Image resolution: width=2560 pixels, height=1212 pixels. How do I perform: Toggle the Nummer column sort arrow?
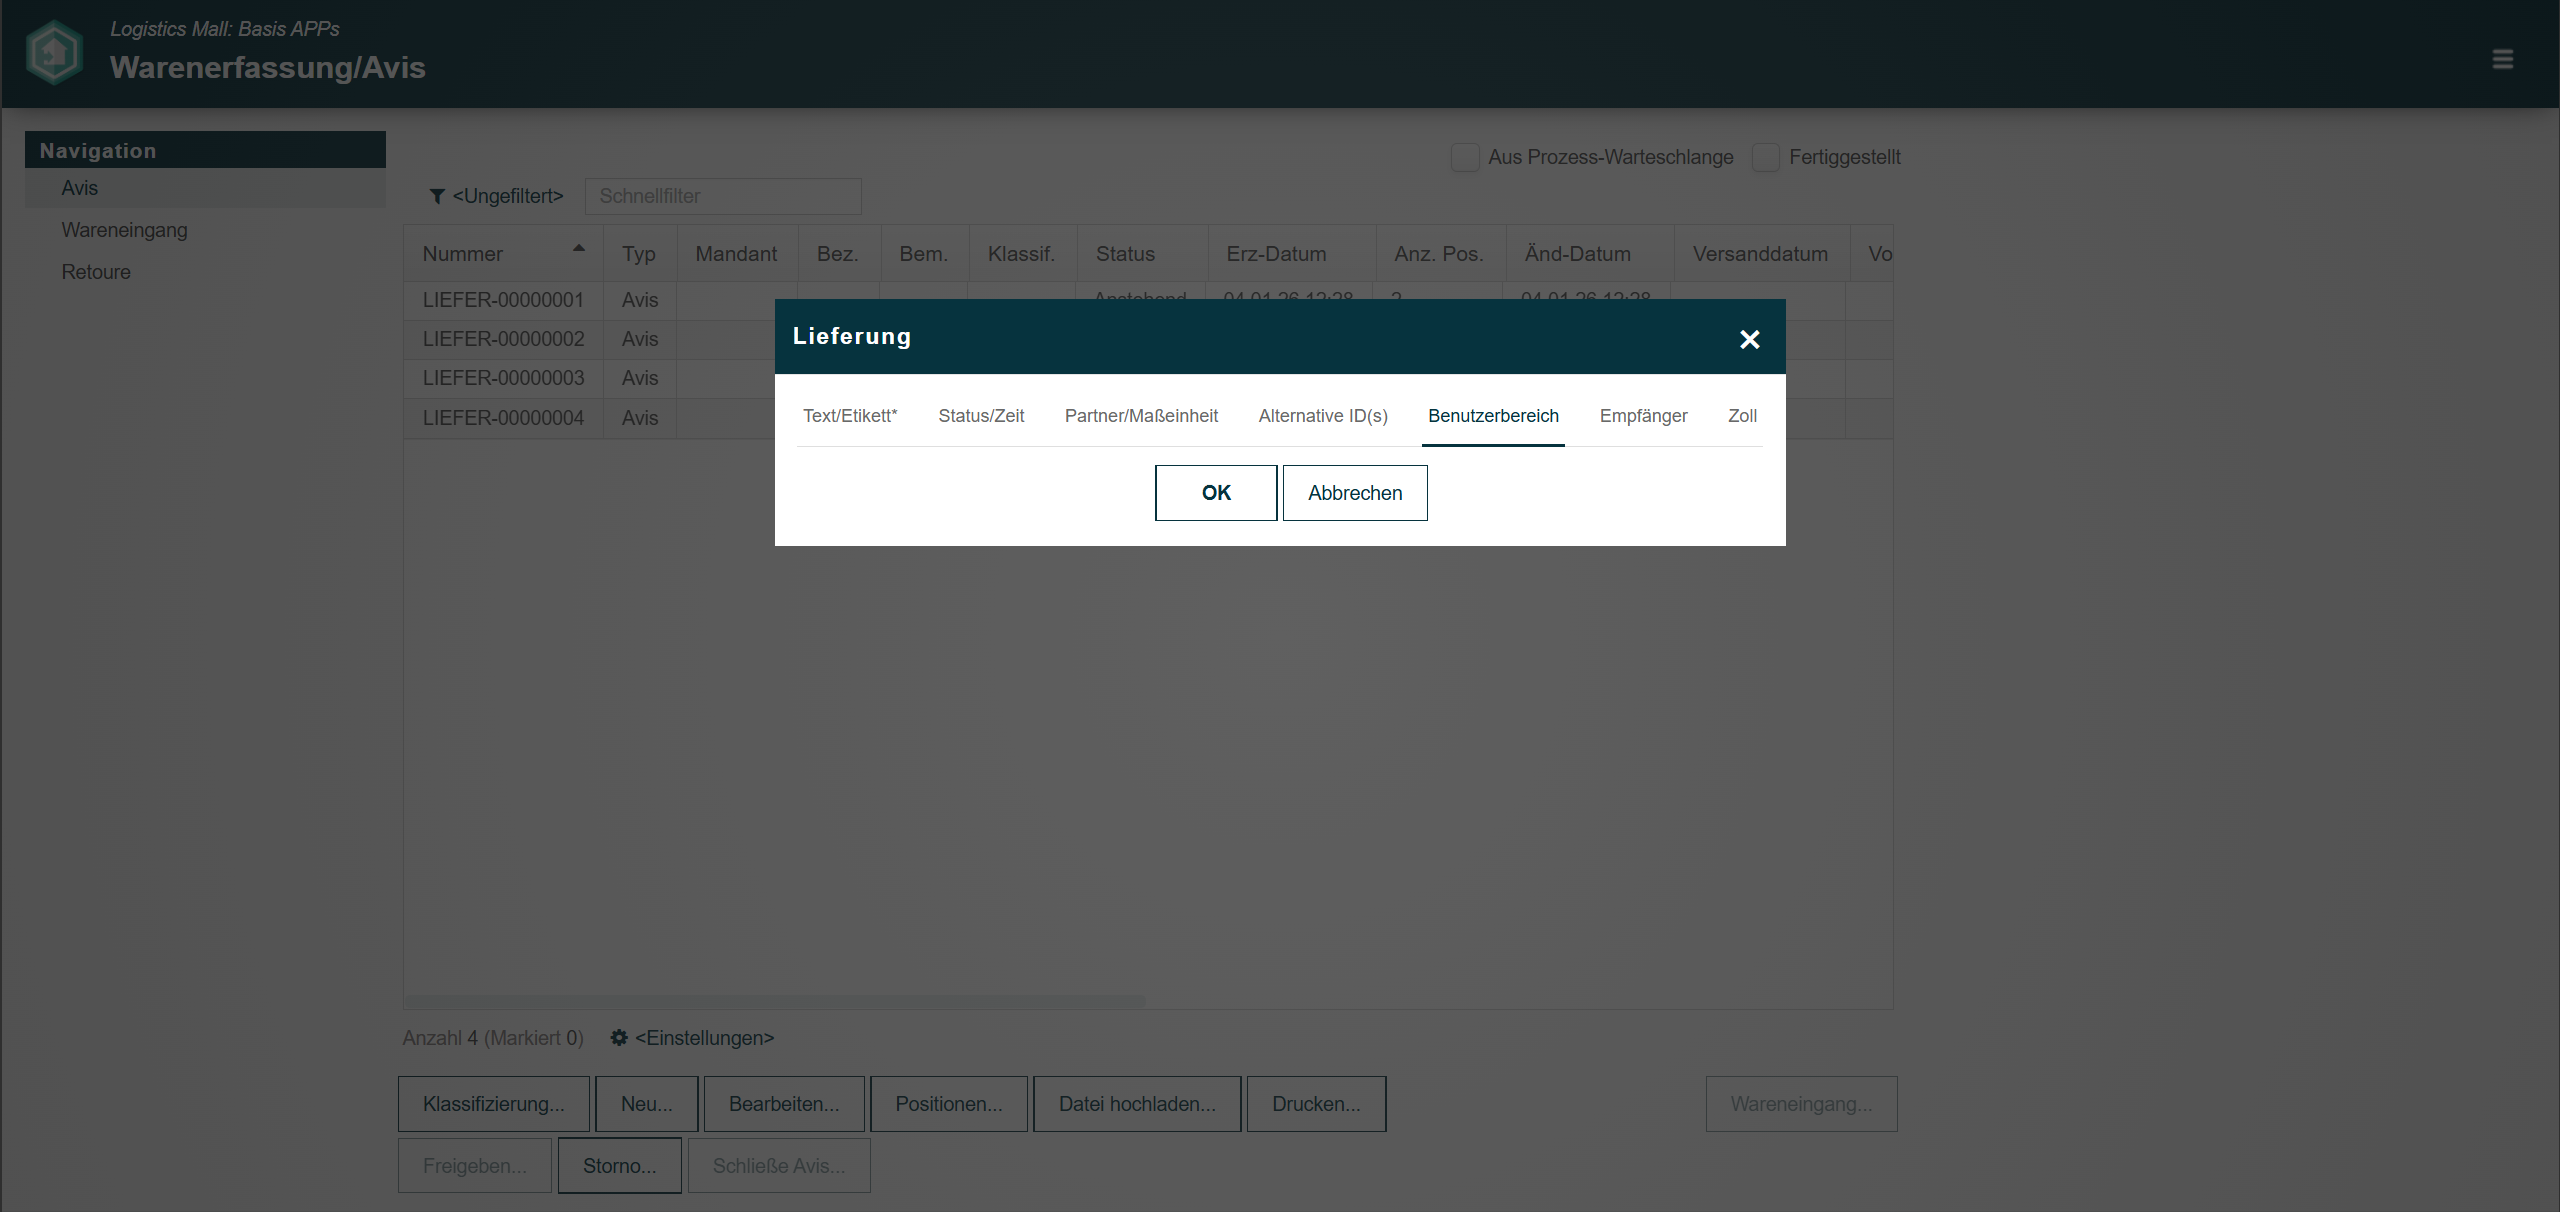pos(578,248)
